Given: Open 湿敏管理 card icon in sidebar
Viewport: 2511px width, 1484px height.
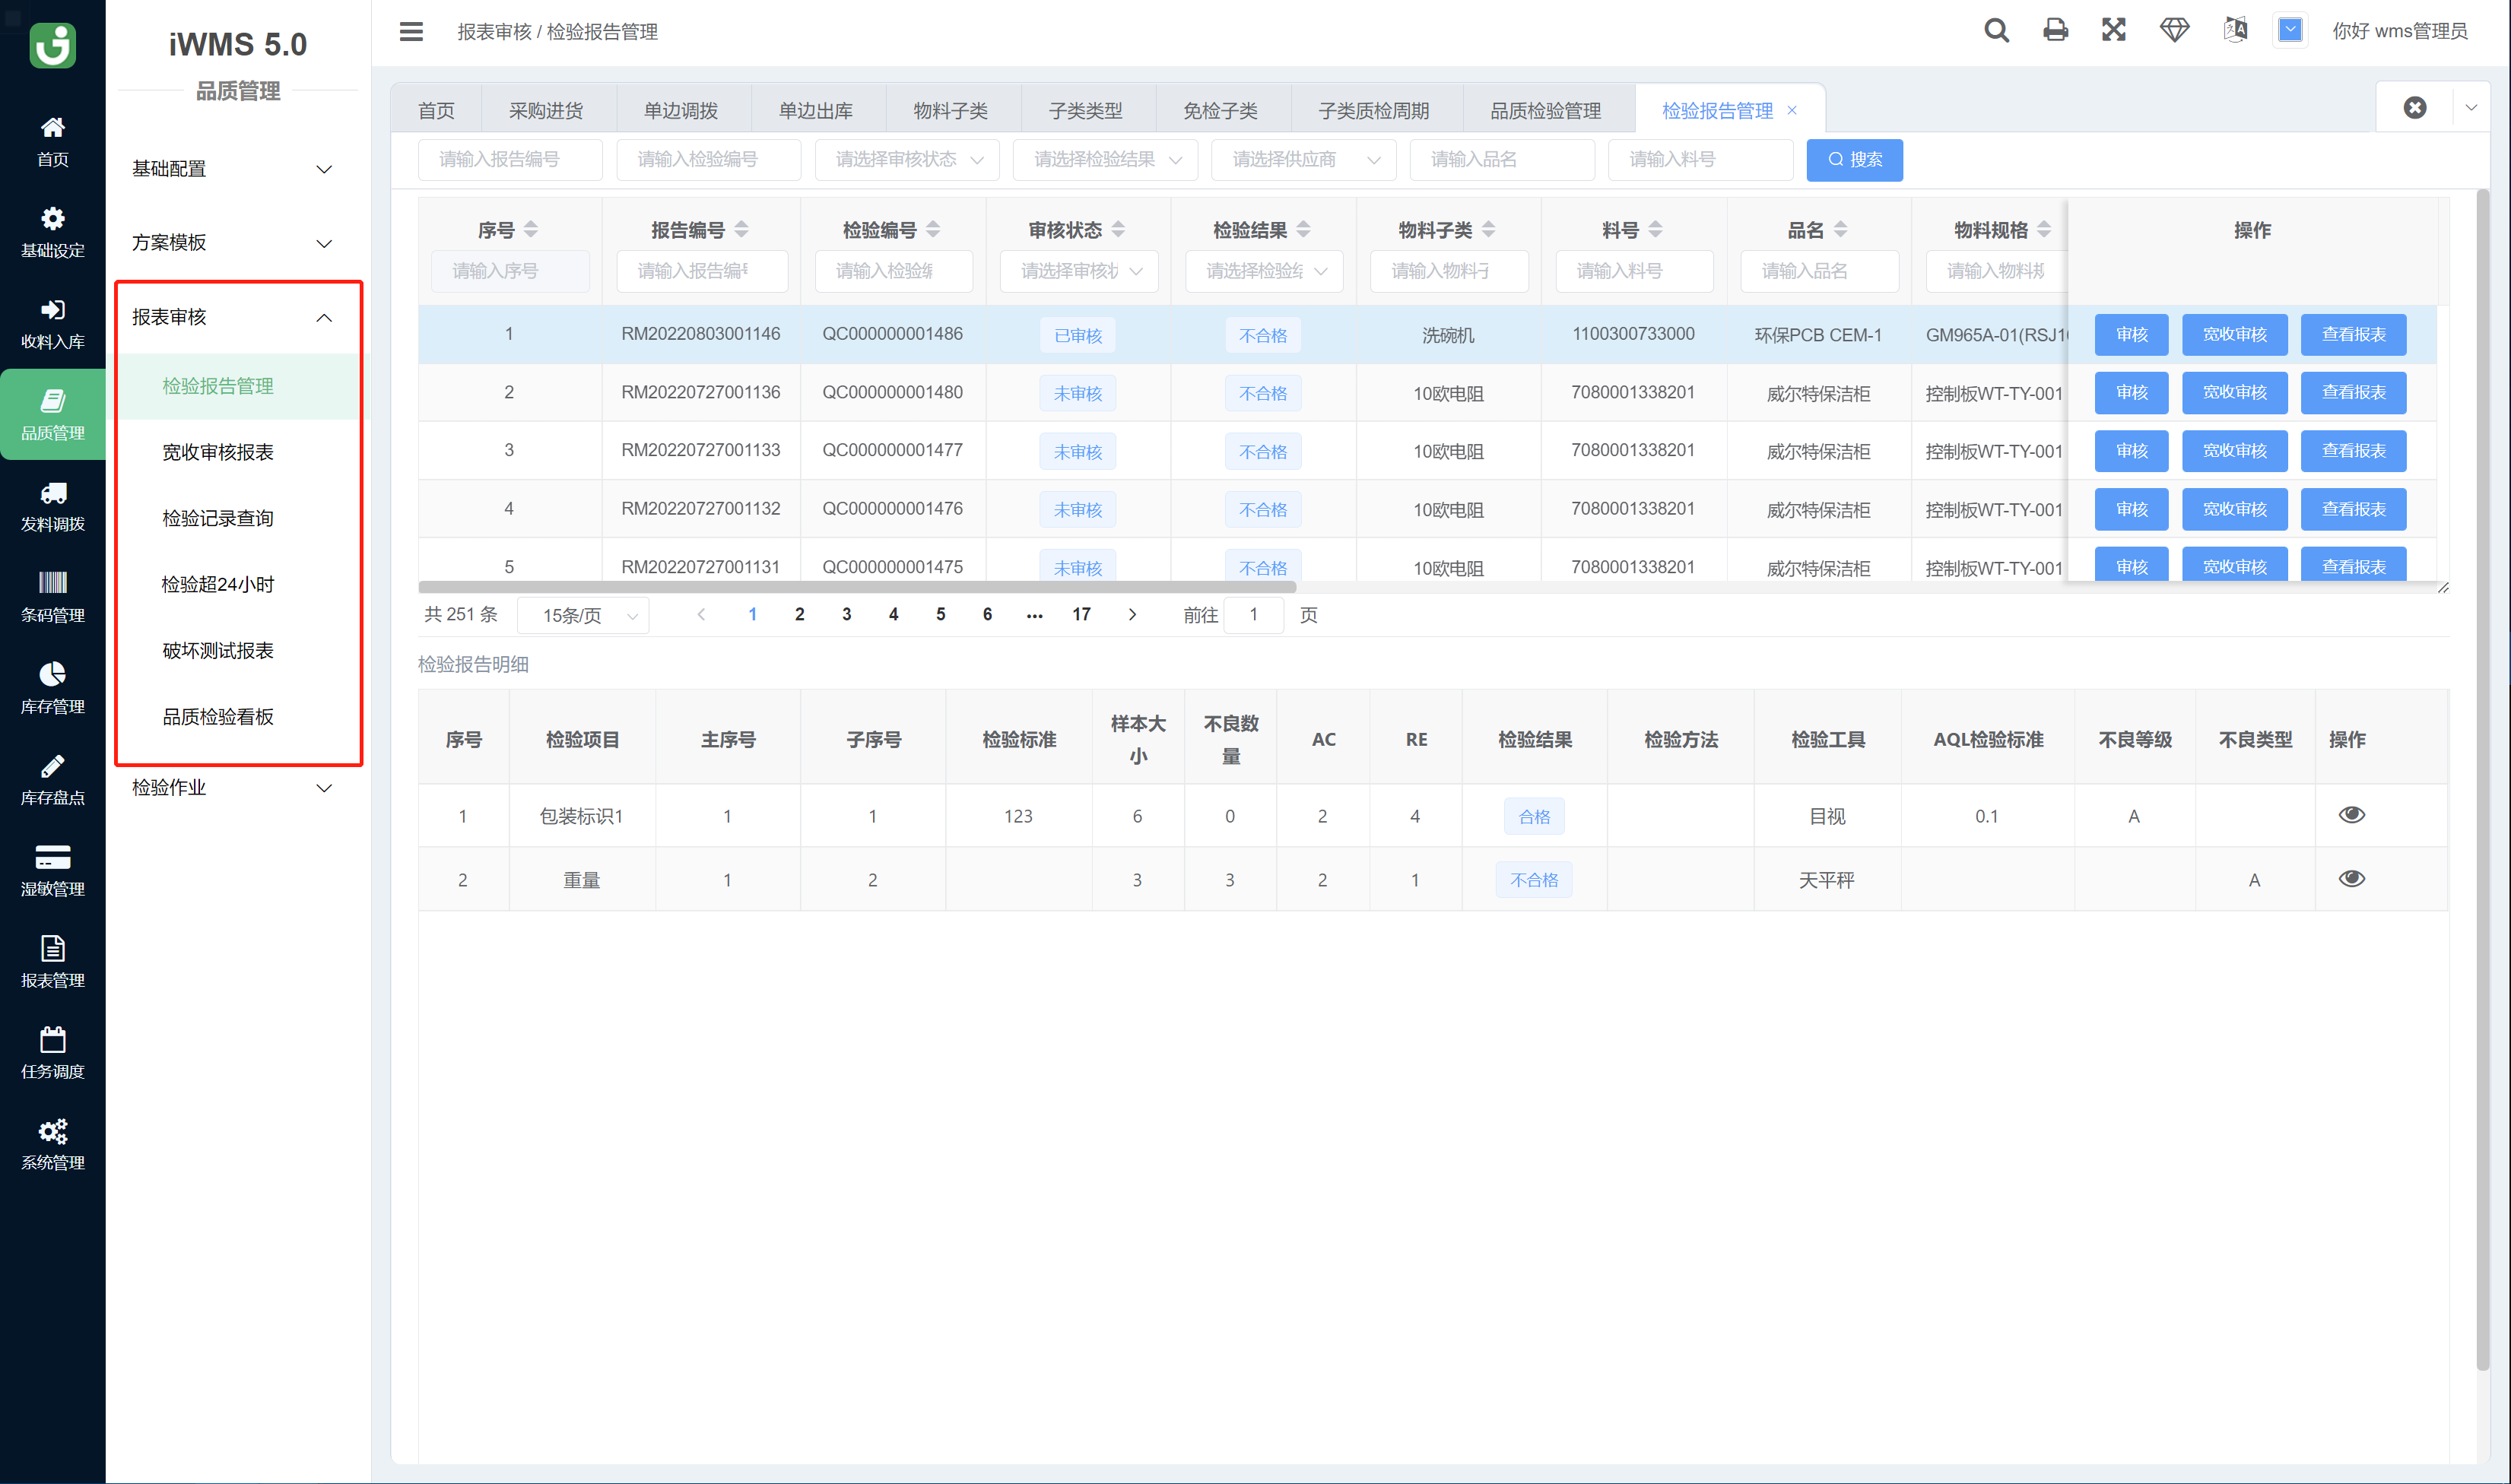Looking at the screenshot, I should pyautogui.click(x=52, y=857).
